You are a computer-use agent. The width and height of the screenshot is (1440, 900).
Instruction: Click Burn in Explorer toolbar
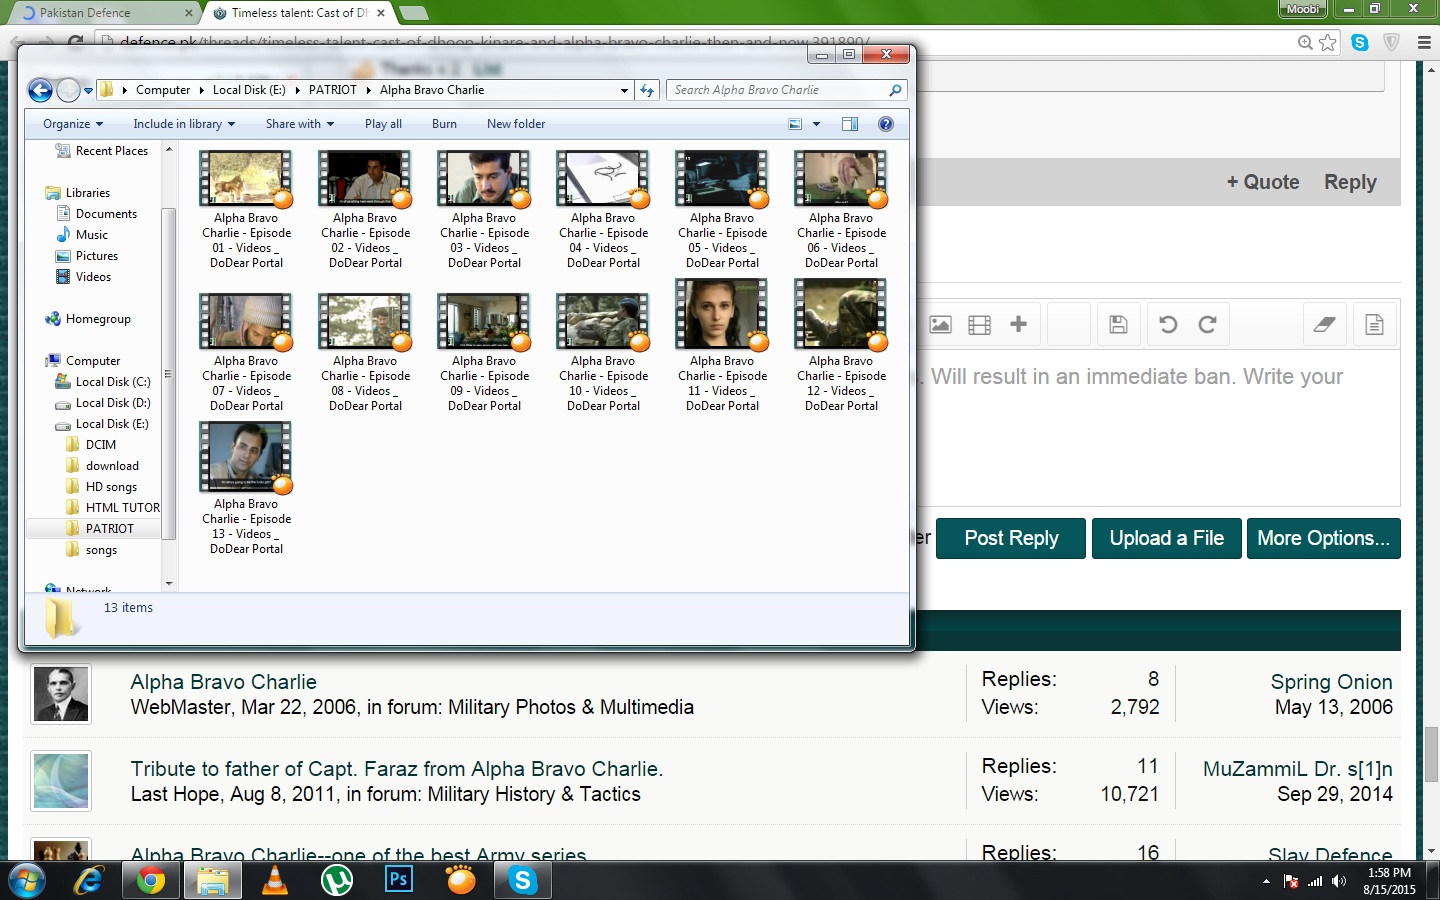[444, 124]
